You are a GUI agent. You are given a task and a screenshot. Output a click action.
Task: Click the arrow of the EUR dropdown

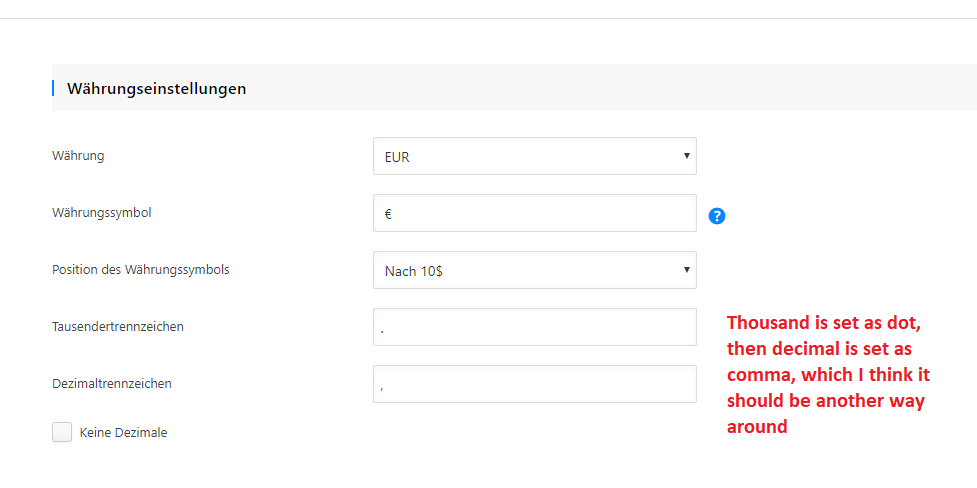pos(686,156)
